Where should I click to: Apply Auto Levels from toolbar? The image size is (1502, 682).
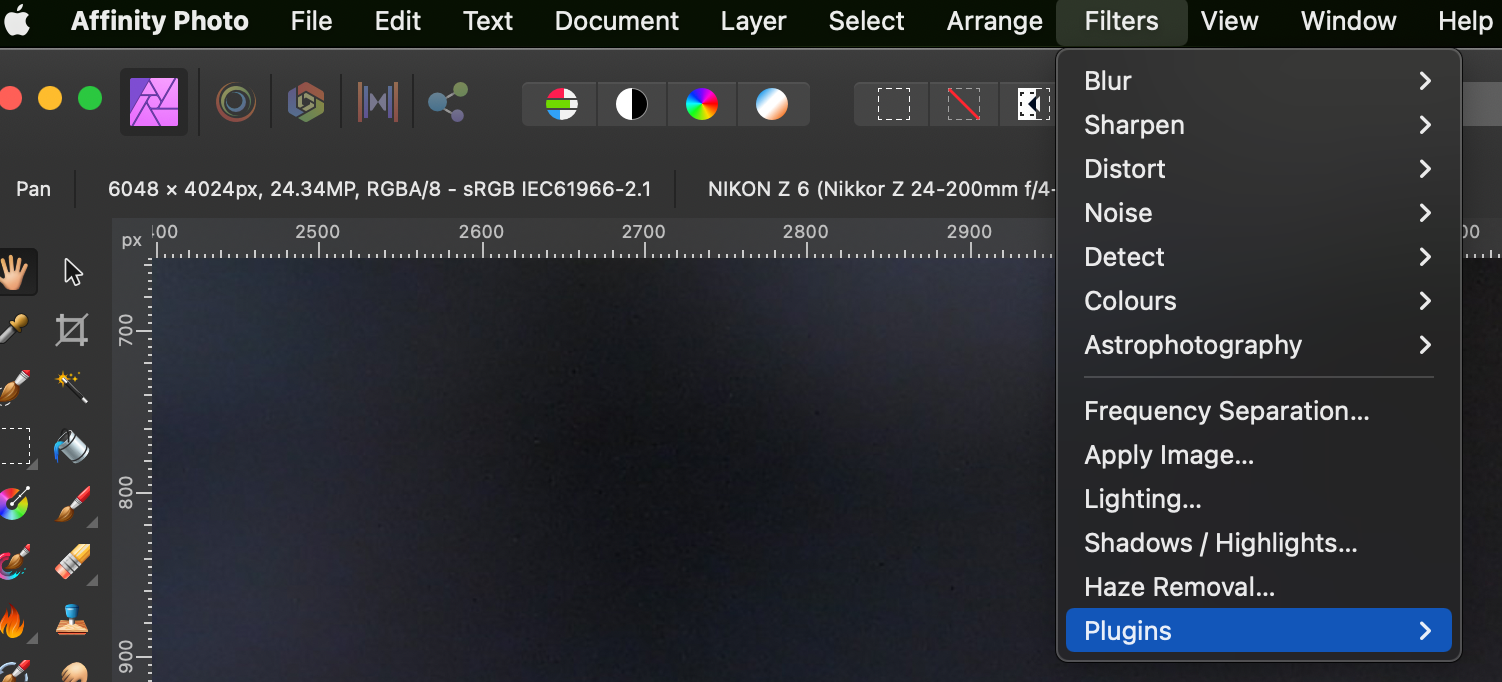(x=561, y=104)
